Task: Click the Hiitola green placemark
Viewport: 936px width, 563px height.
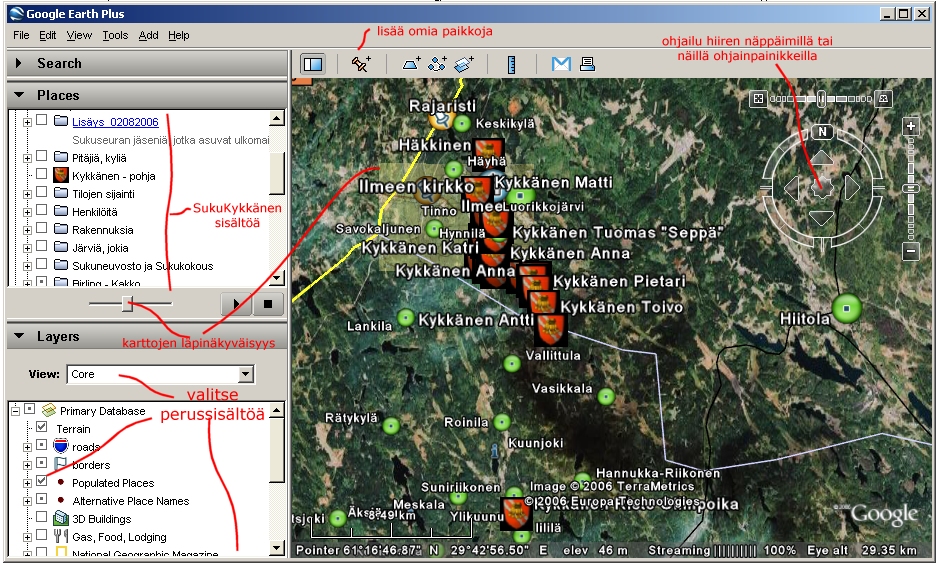Action: (x=847, y=309)
